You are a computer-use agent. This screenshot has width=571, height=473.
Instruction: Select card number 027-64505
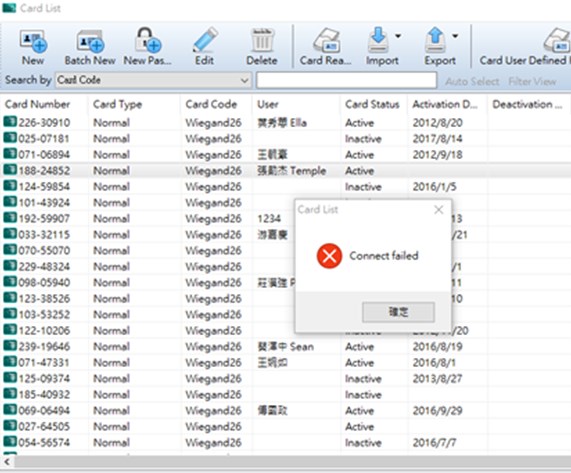pyautogui.click(x=44, y=427)
